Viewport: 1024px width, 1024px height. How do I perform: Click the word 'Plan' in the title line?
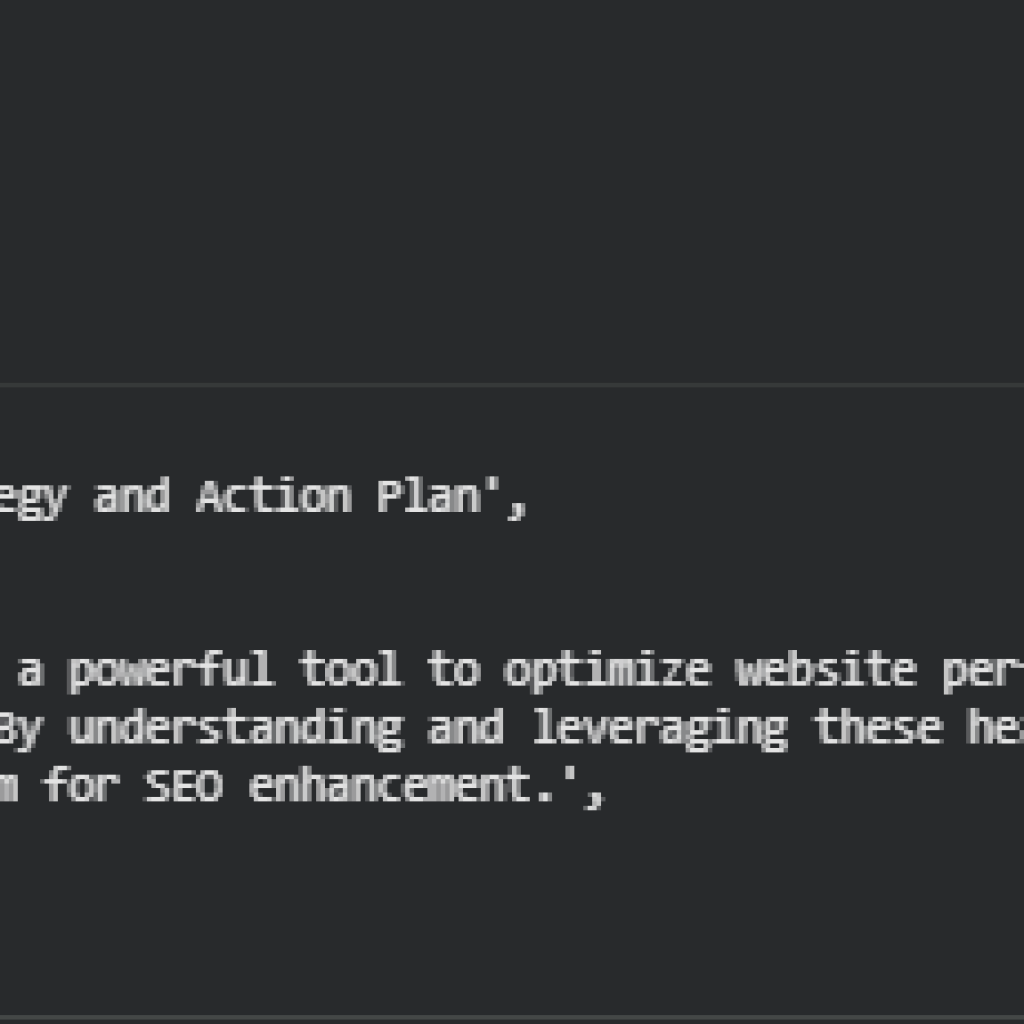tap(429, 497)
